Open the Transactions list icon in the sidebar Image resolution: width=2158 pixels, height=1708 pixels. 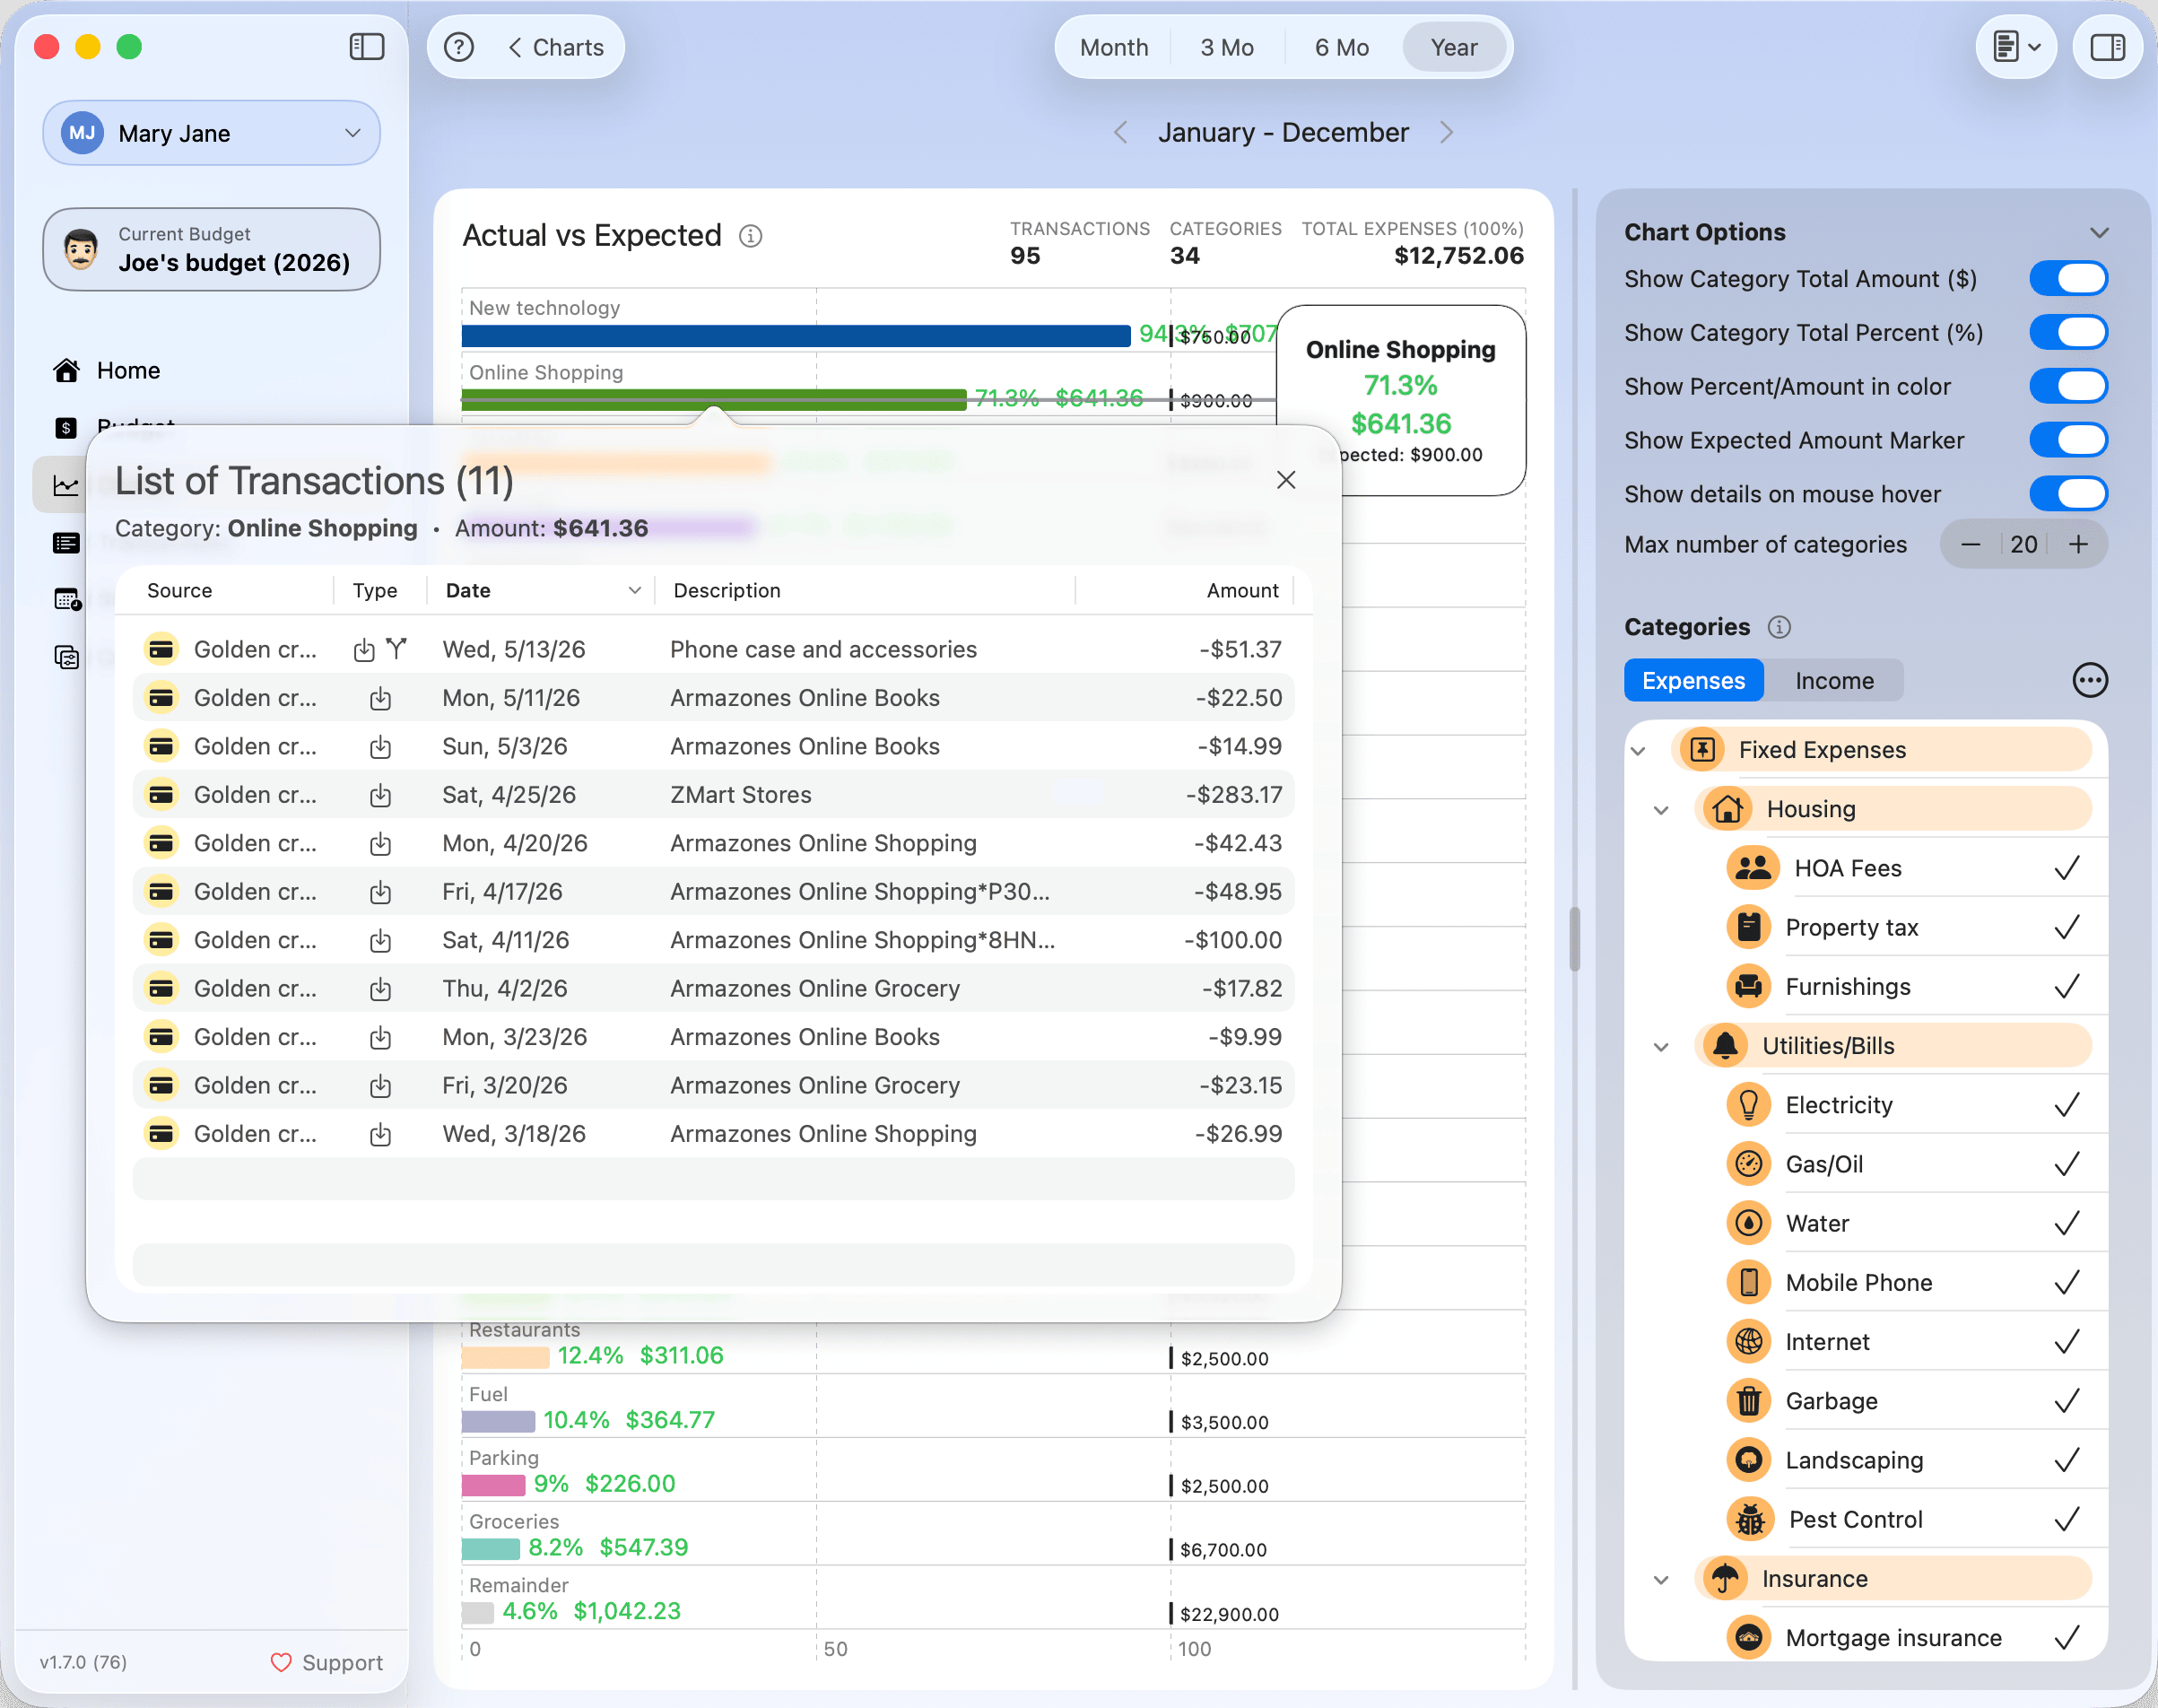pos(66,543)
